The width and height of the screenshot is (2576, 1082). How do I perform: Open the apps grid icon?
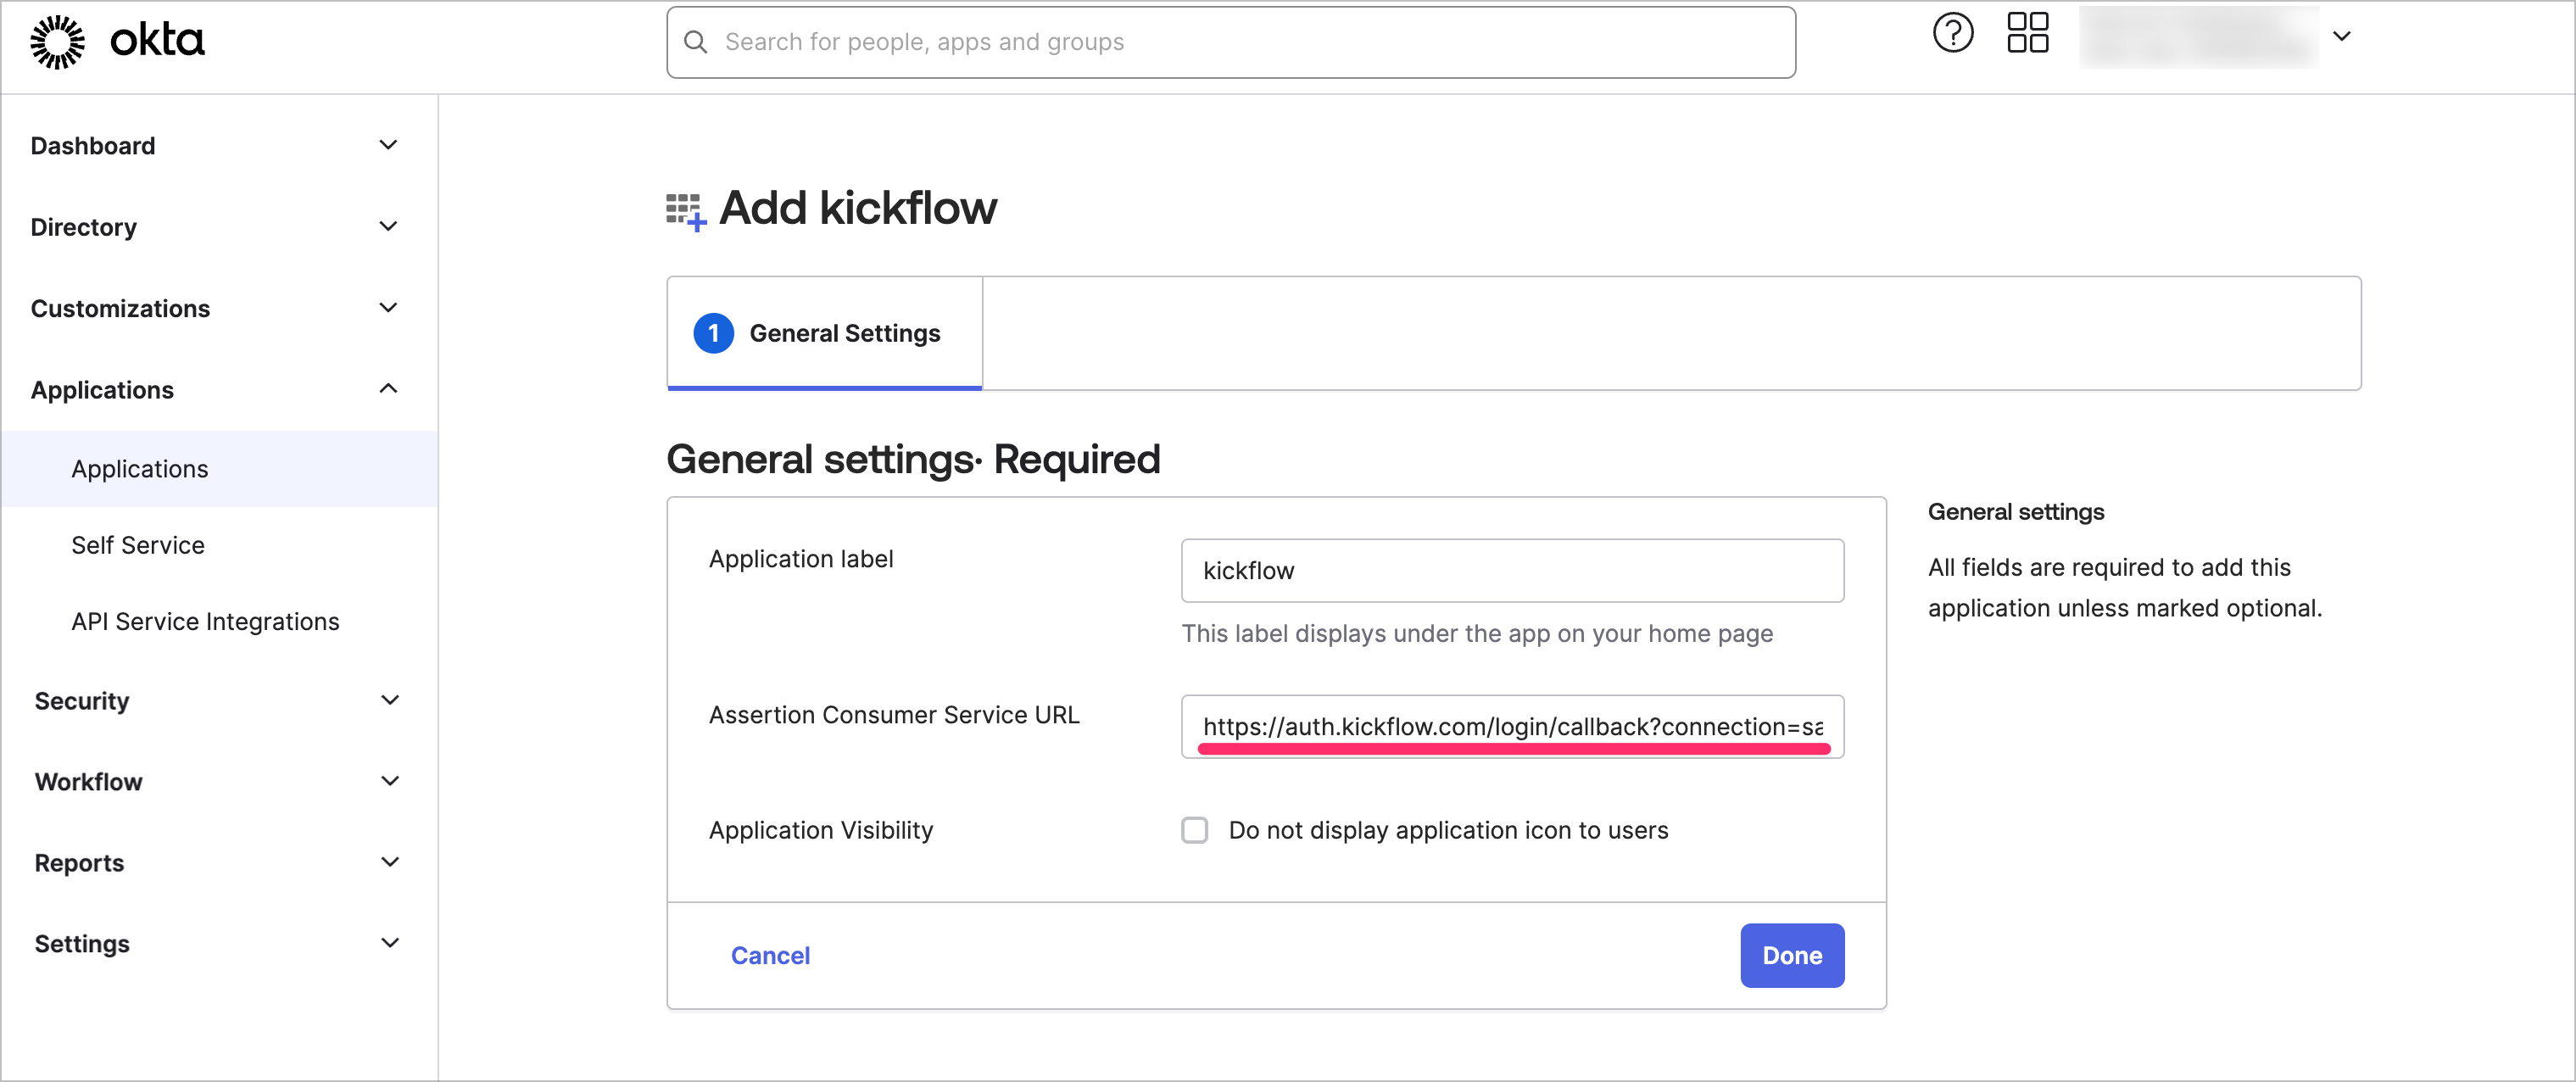[2027, 33]
